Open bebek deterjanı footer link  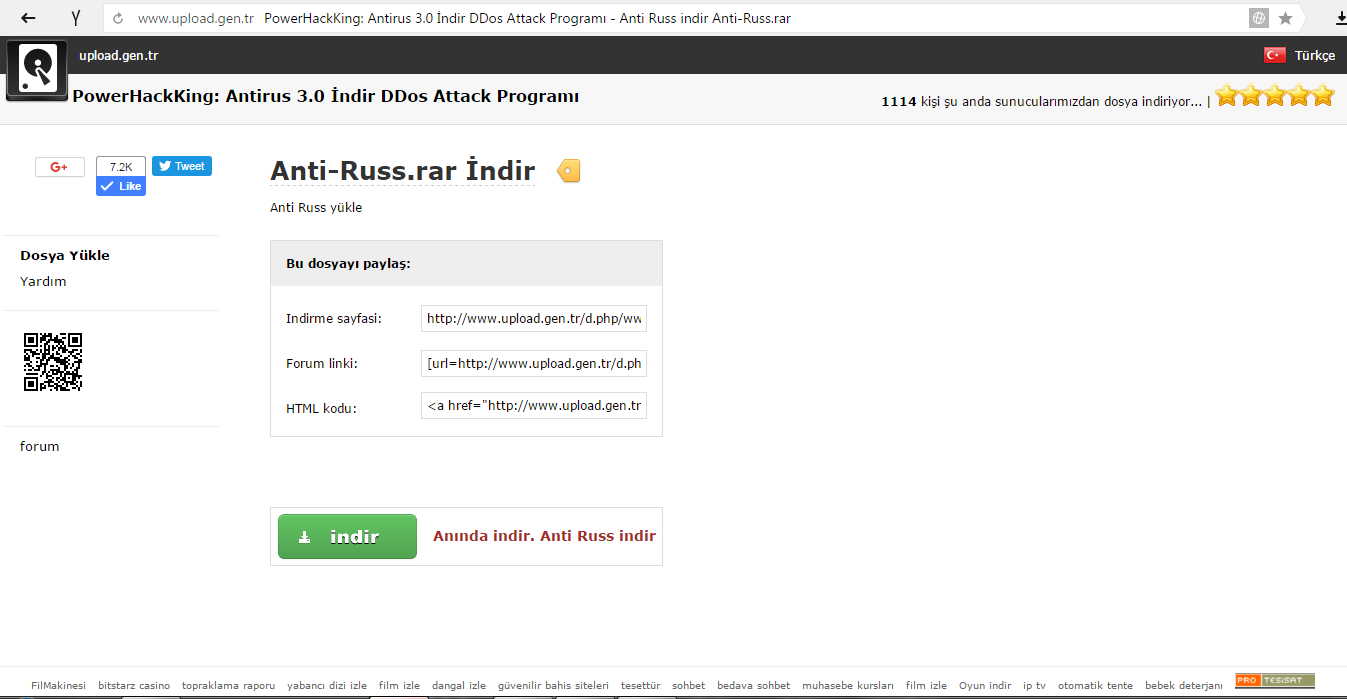tap(1184, 685)
